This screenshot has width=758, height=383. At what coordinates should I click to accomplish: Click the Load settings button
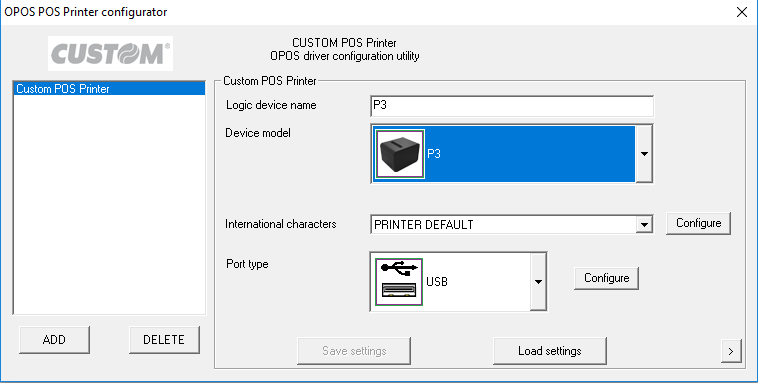pyautogui.click(x=550, y=351)
